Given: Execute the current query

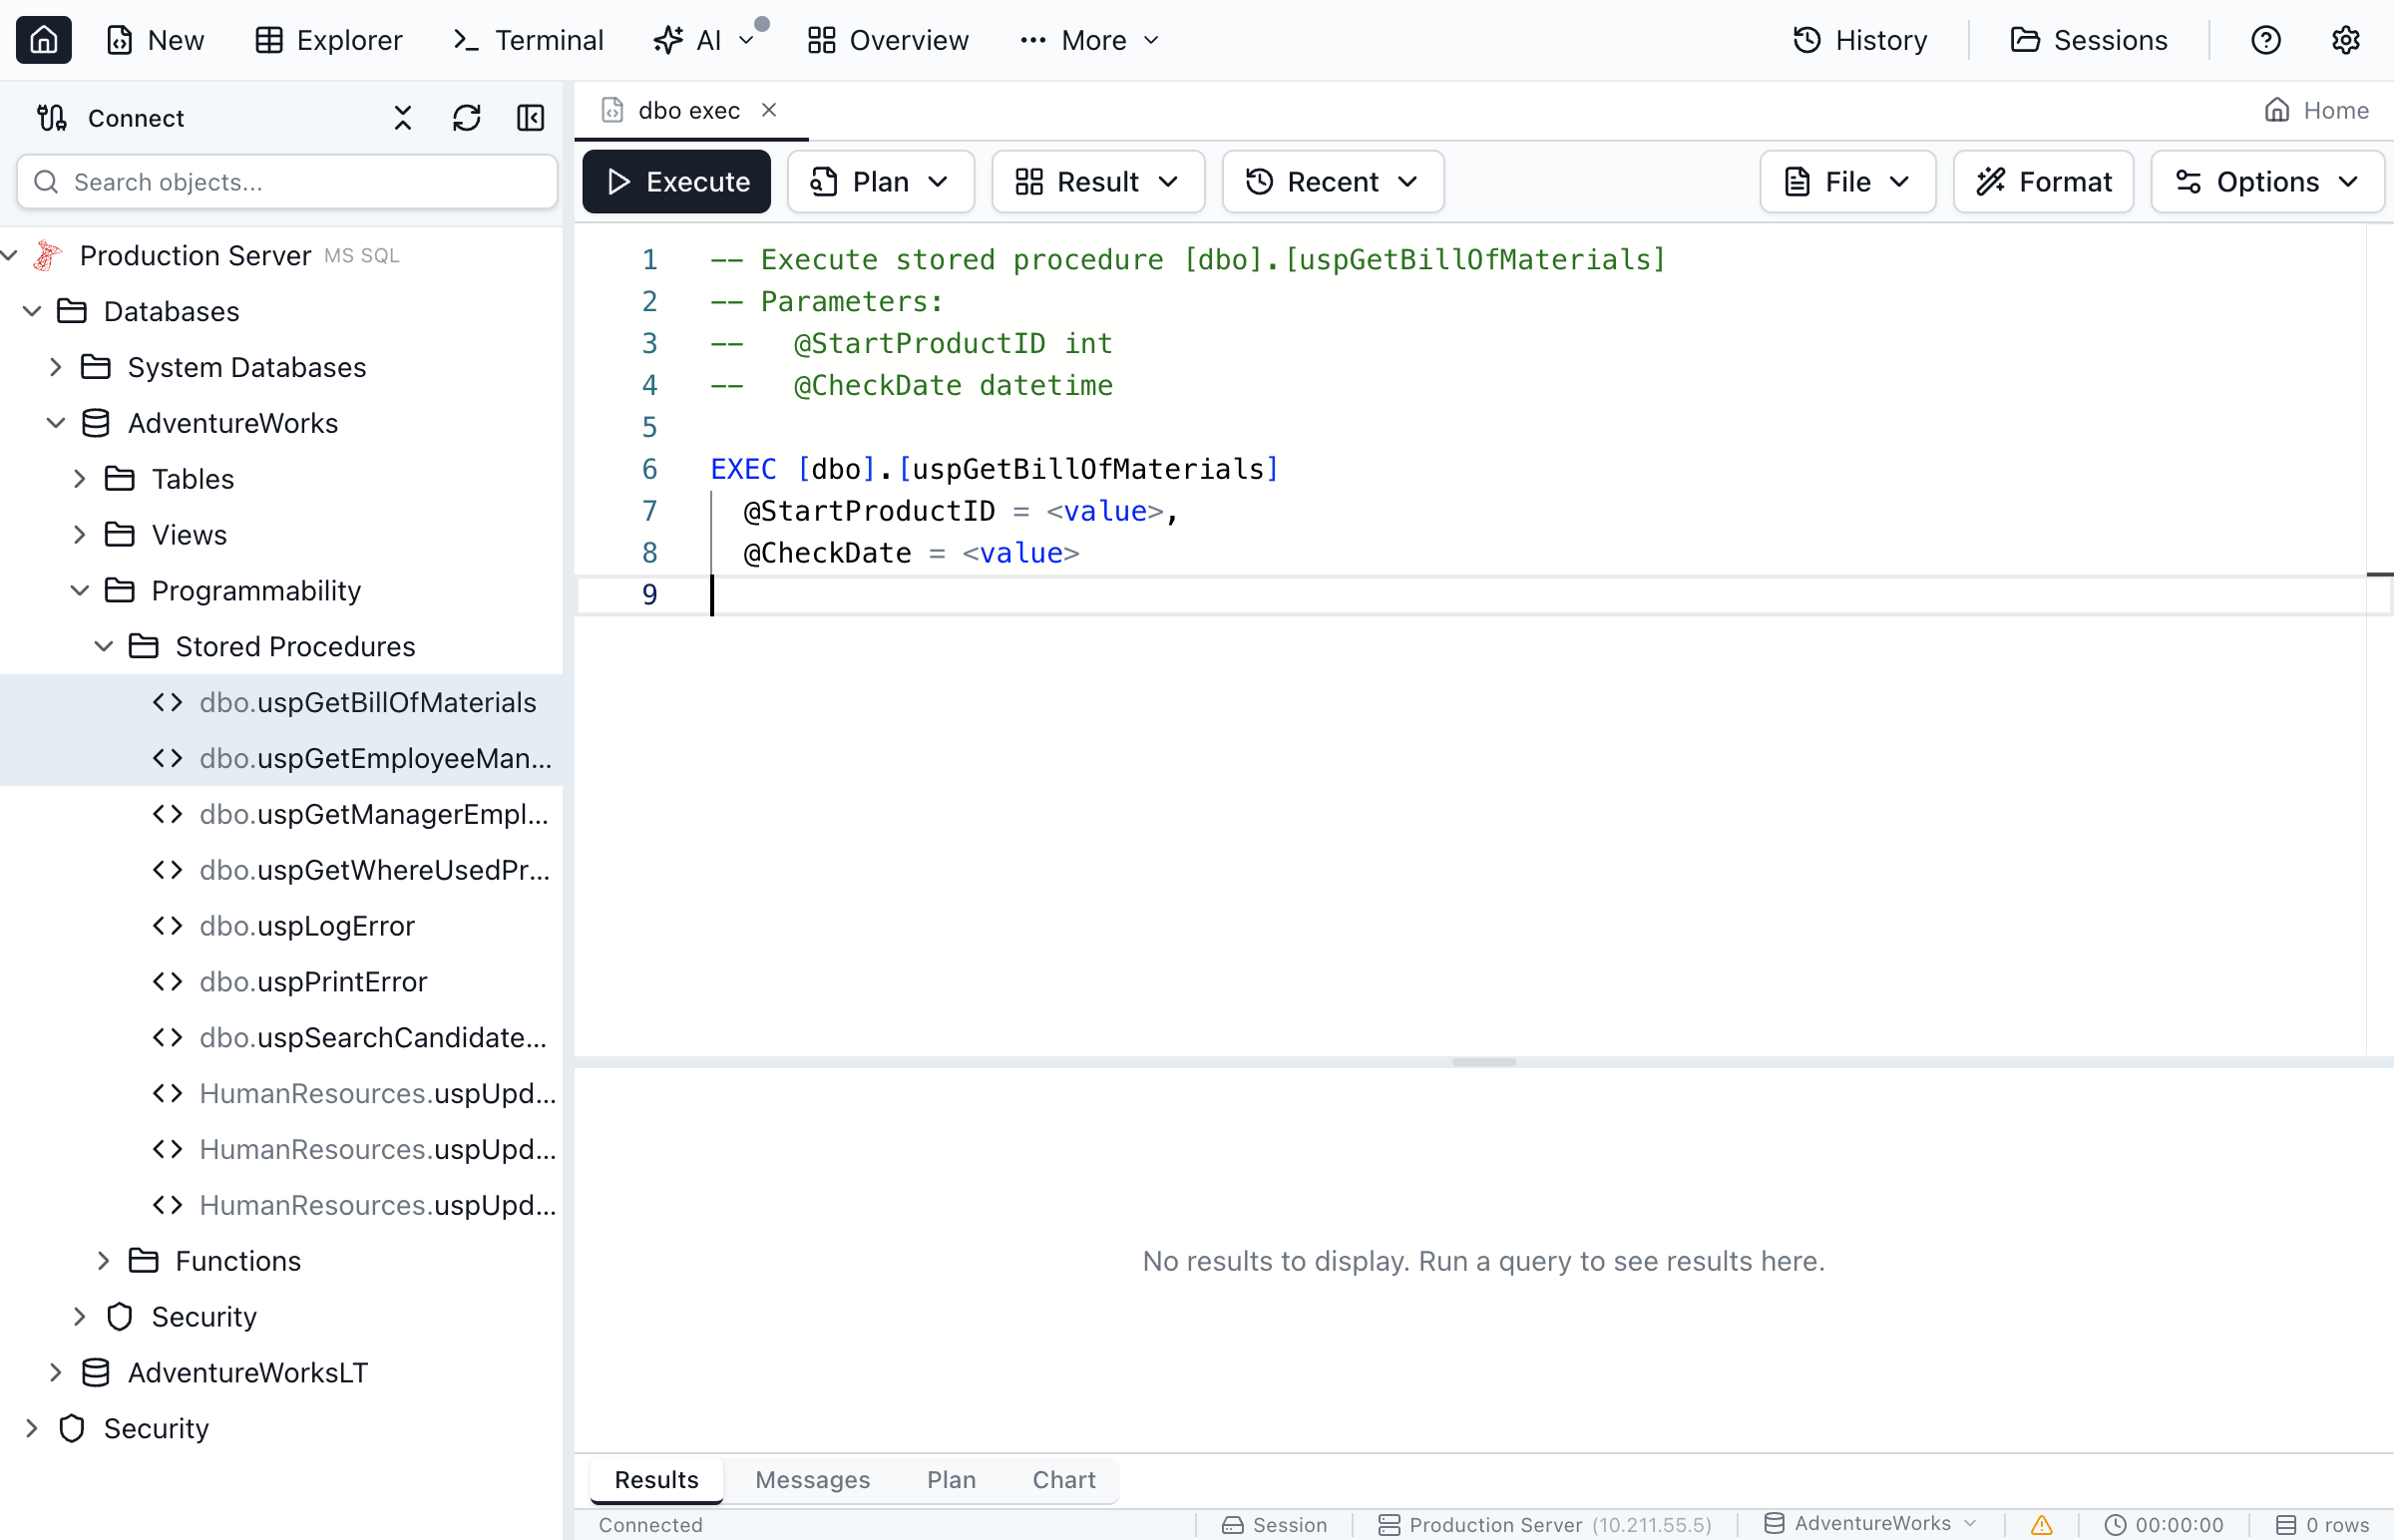Looking at the screenshot, I should (x=676, y=181).
